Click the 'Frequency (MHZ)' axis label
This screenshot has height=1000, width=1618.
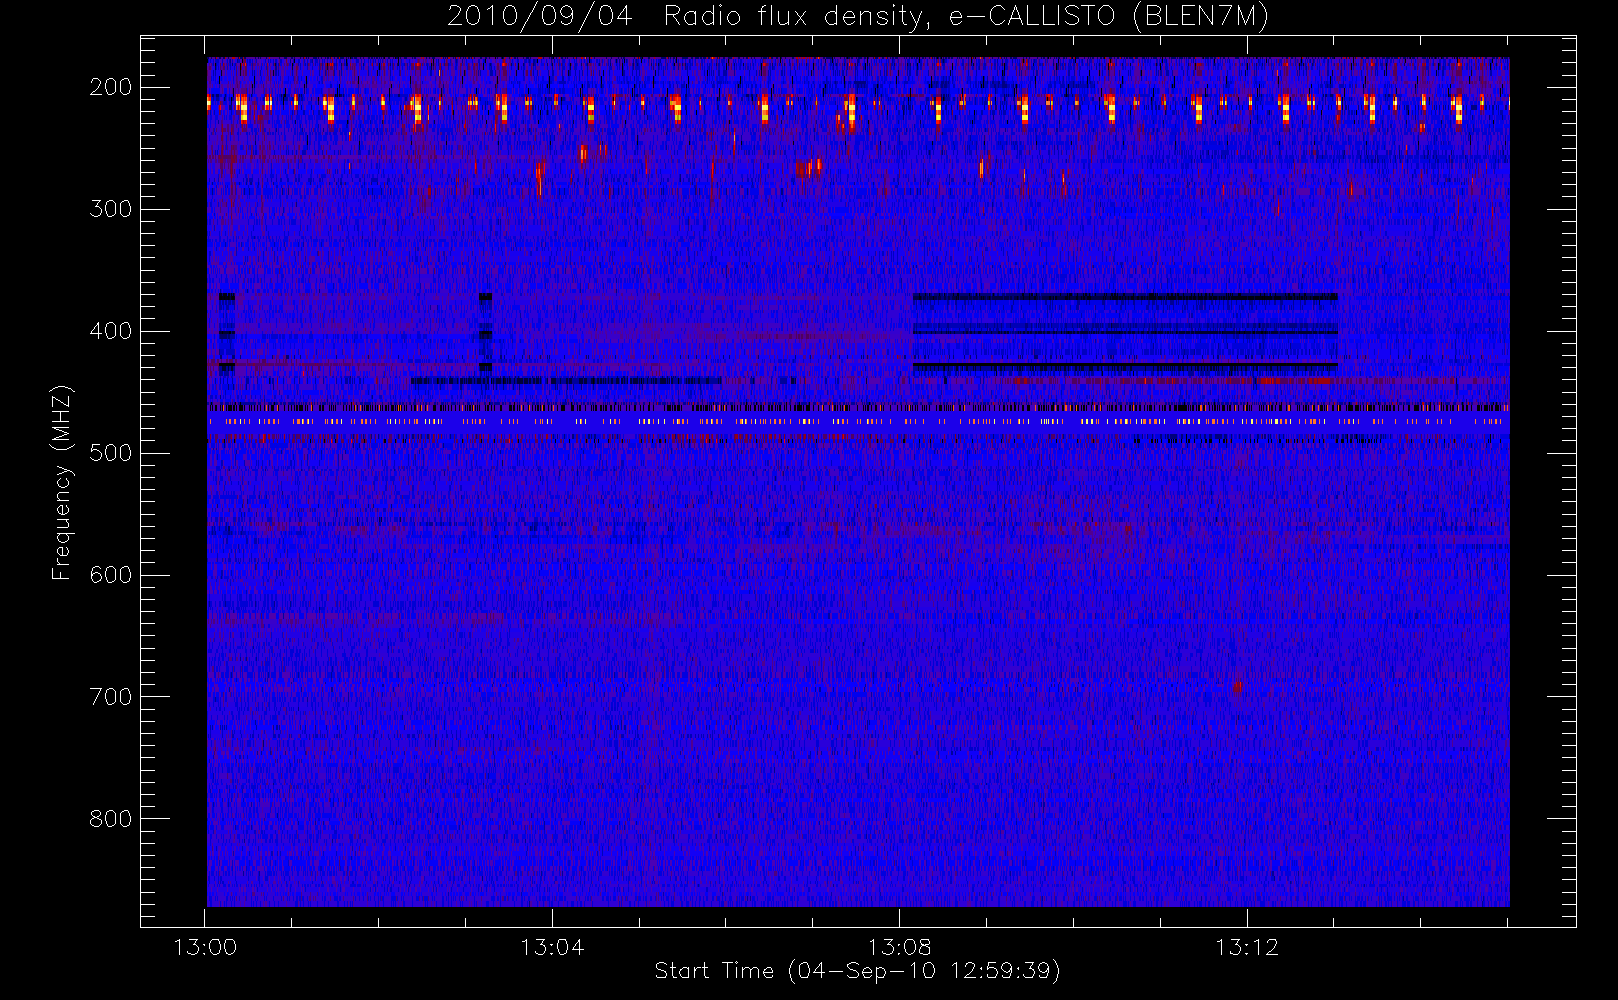click(x=62, y=482)
